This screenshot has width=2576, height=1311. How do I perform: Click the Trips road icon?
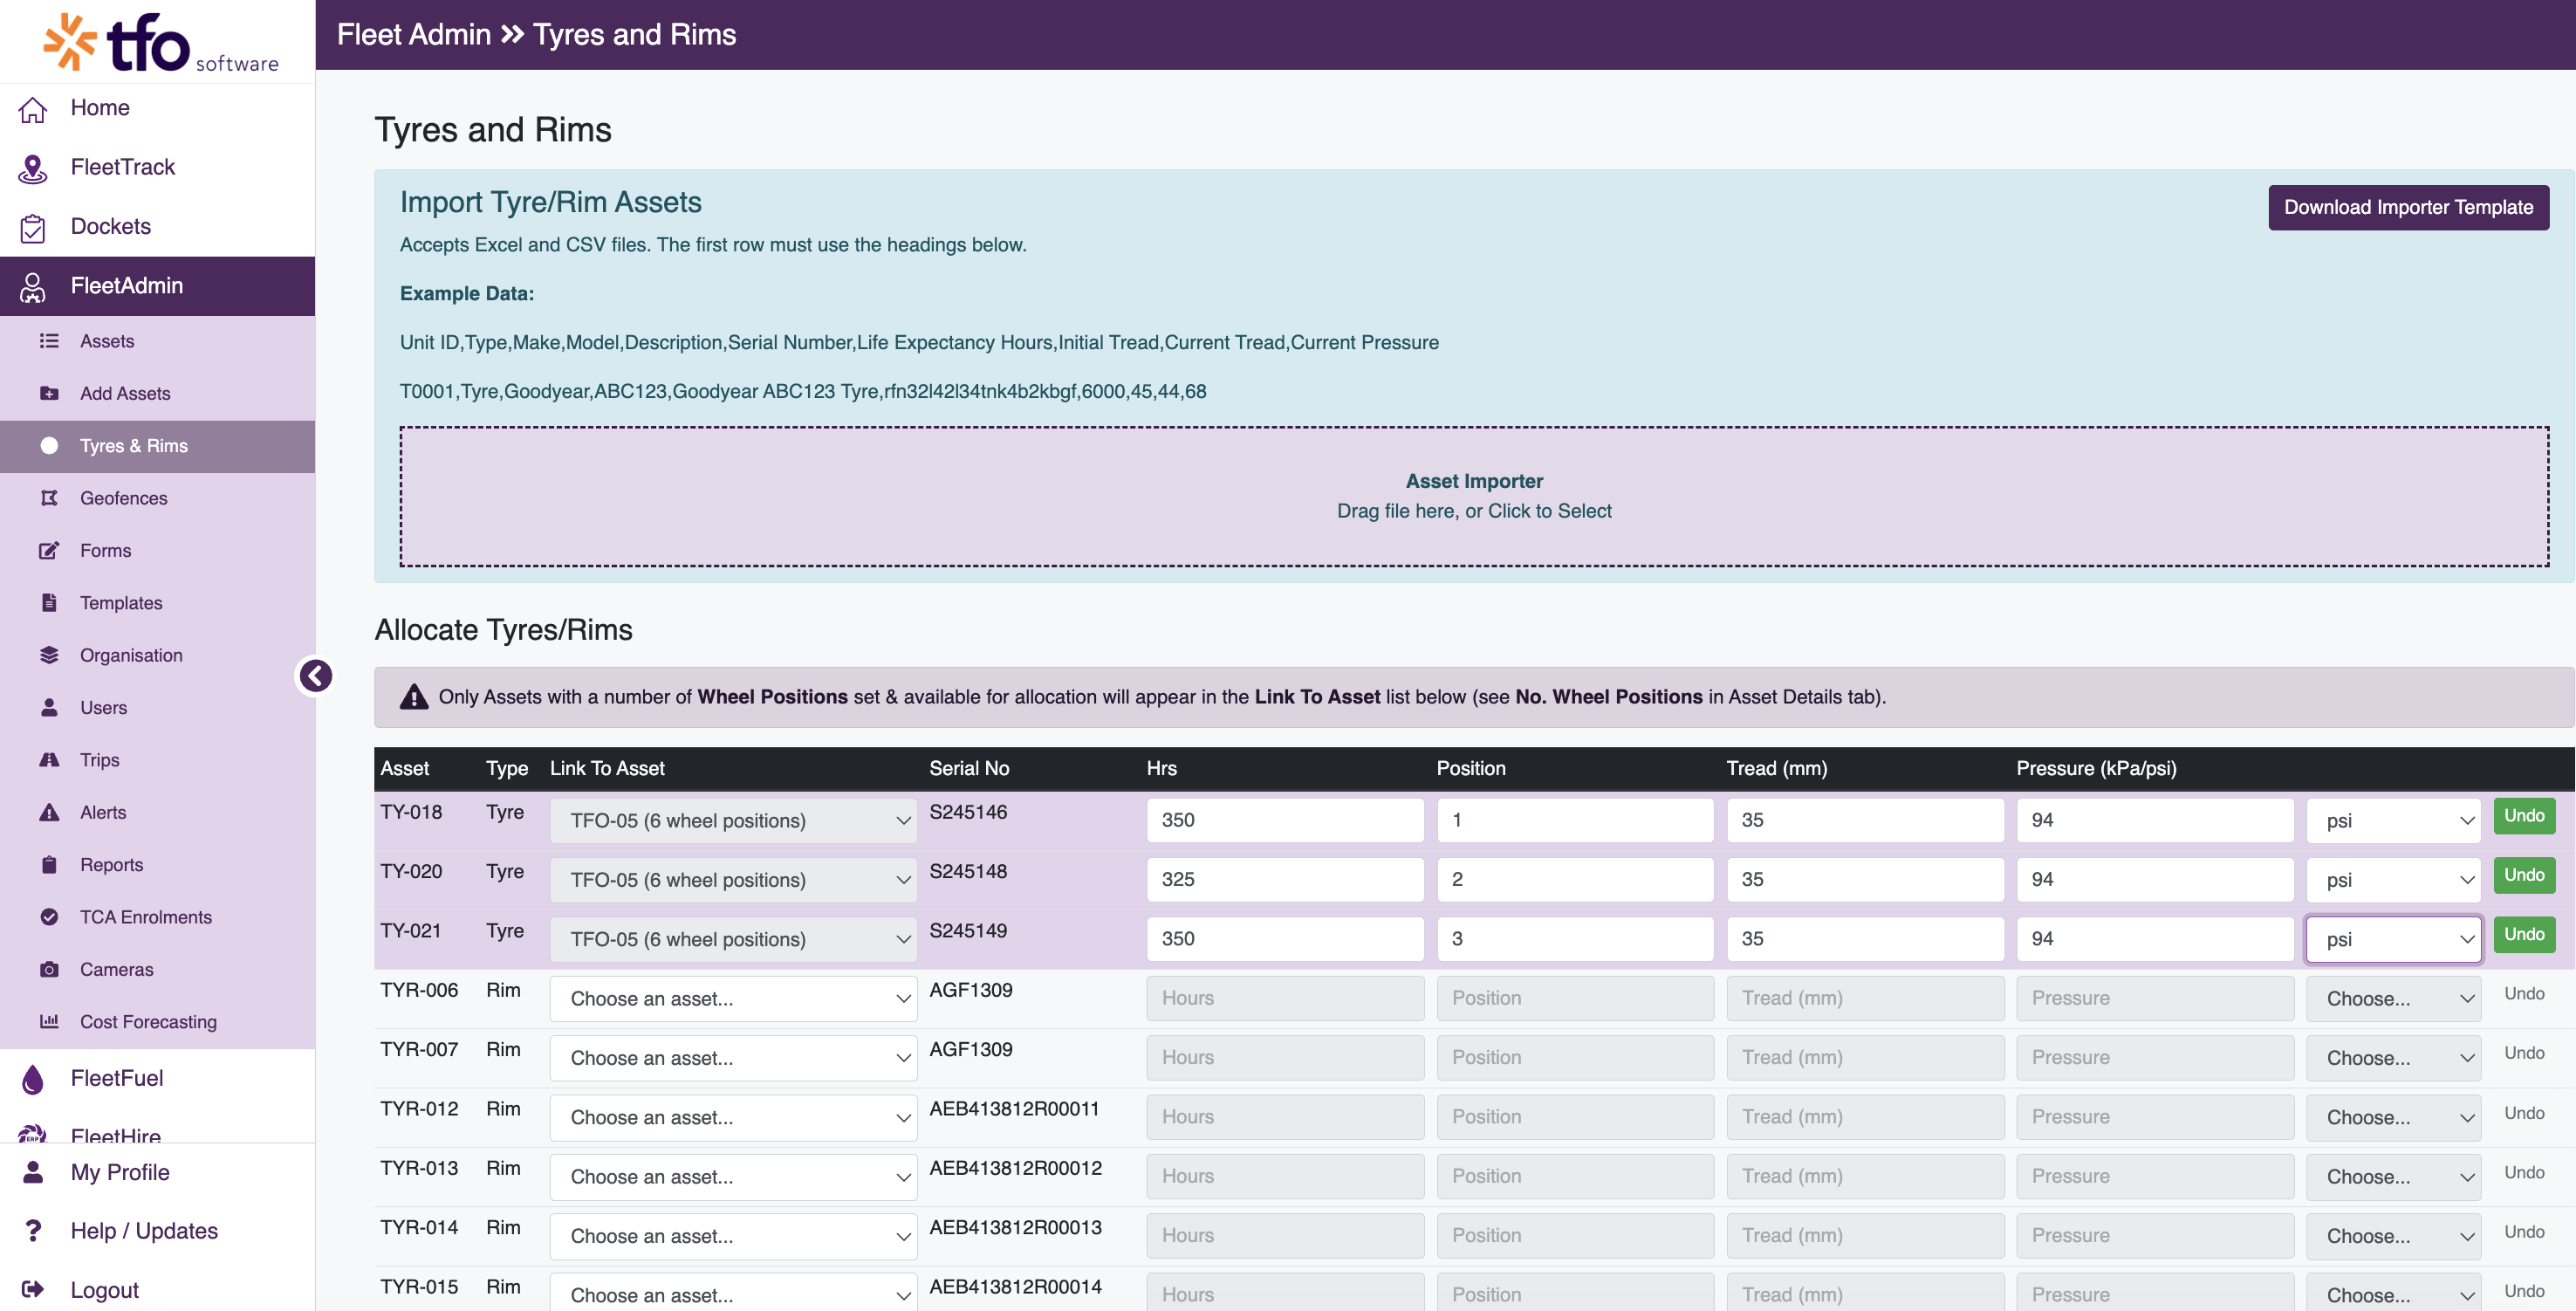49,759
